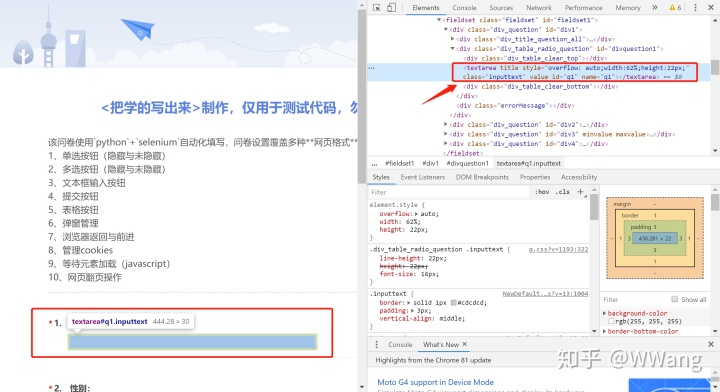Open Moto G4 support in Device Mode link
Screen dimensions: 720x392
pos(435,382)
